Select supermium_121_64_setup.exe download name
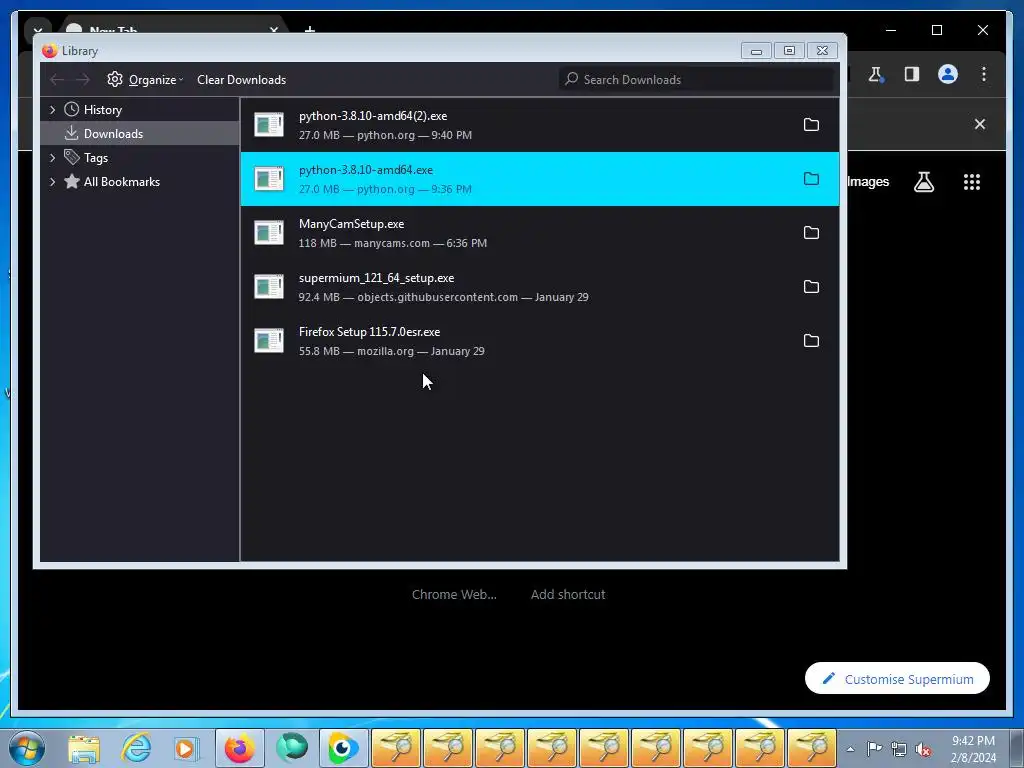The width and height of the screenshot is (1024, 768). pos(376,278)
